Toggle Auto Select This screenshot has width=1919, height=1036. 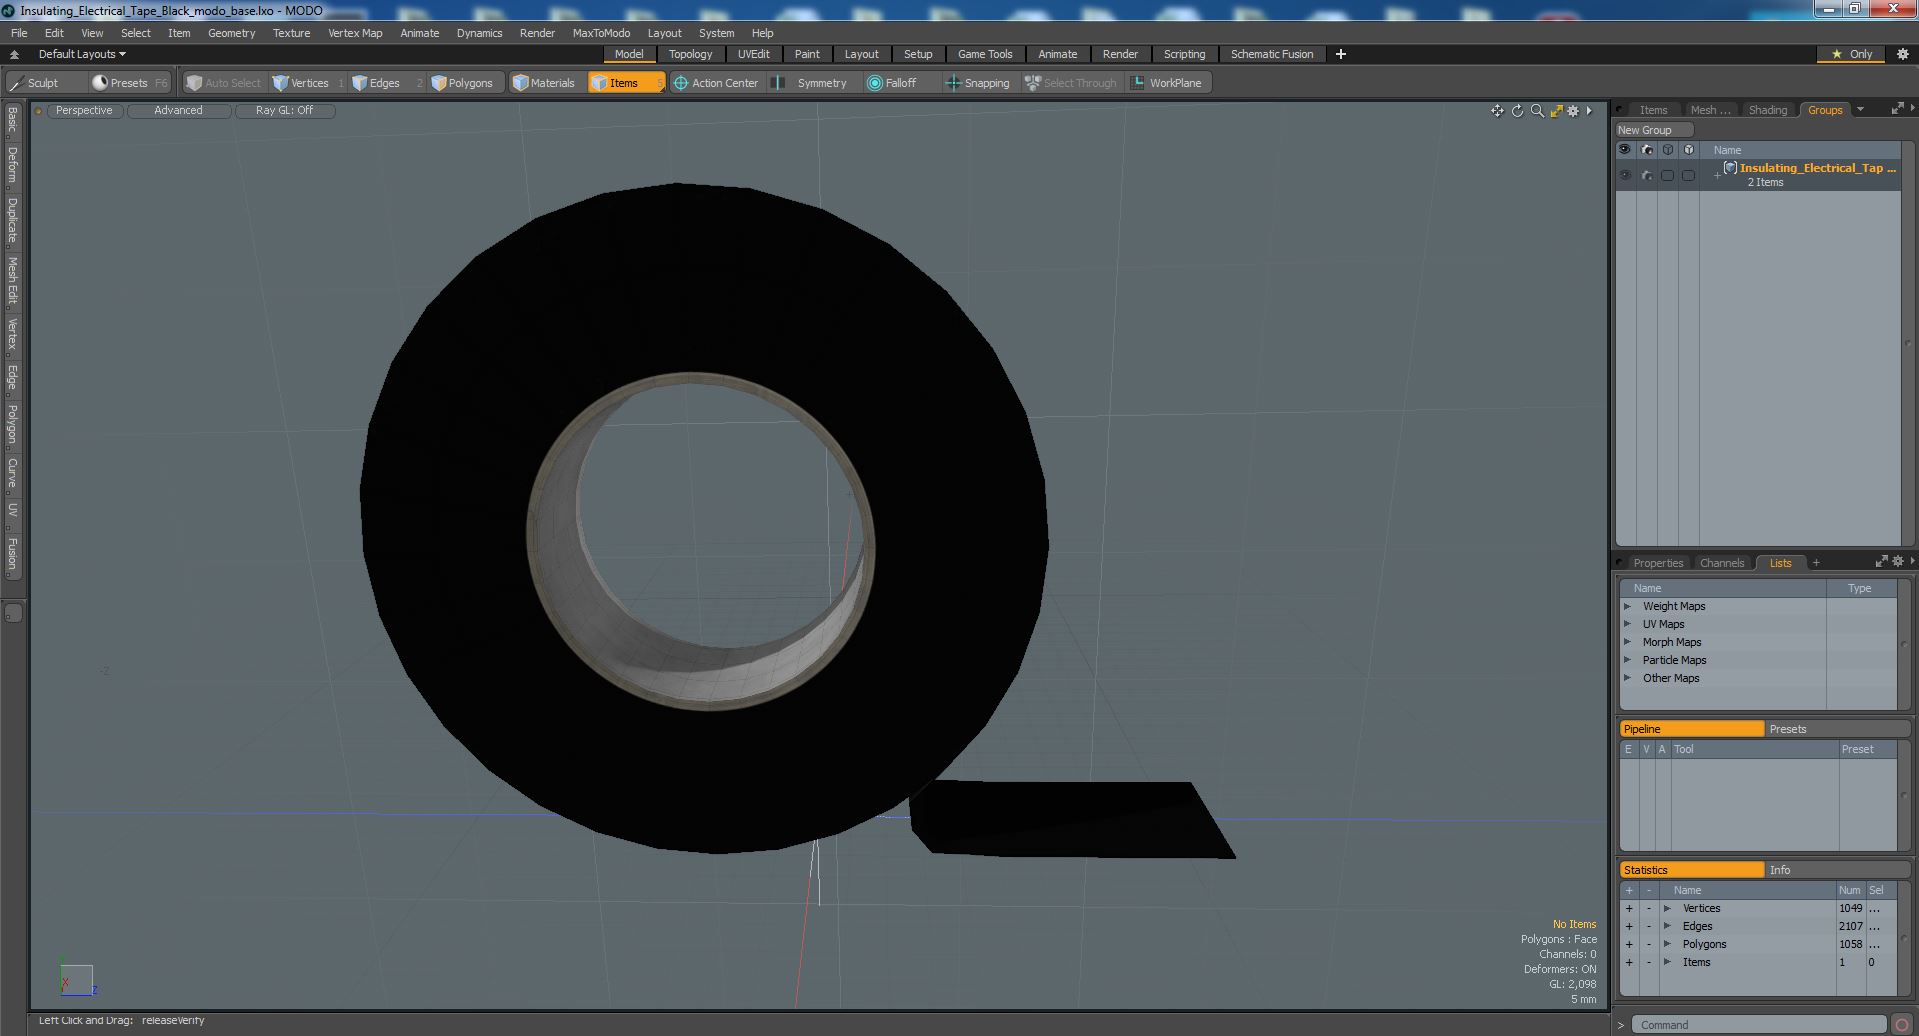point(223,83)
